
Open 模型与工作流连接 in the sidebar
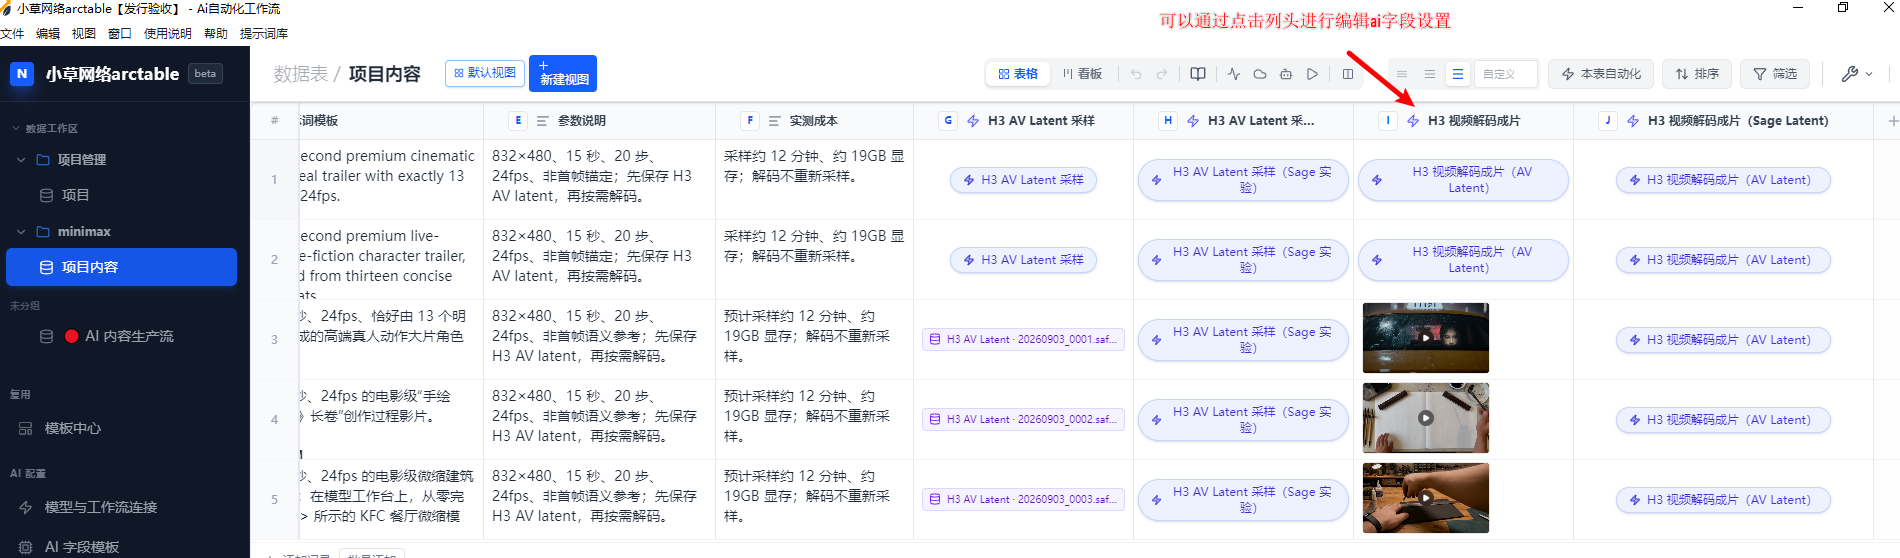[100, 507]
